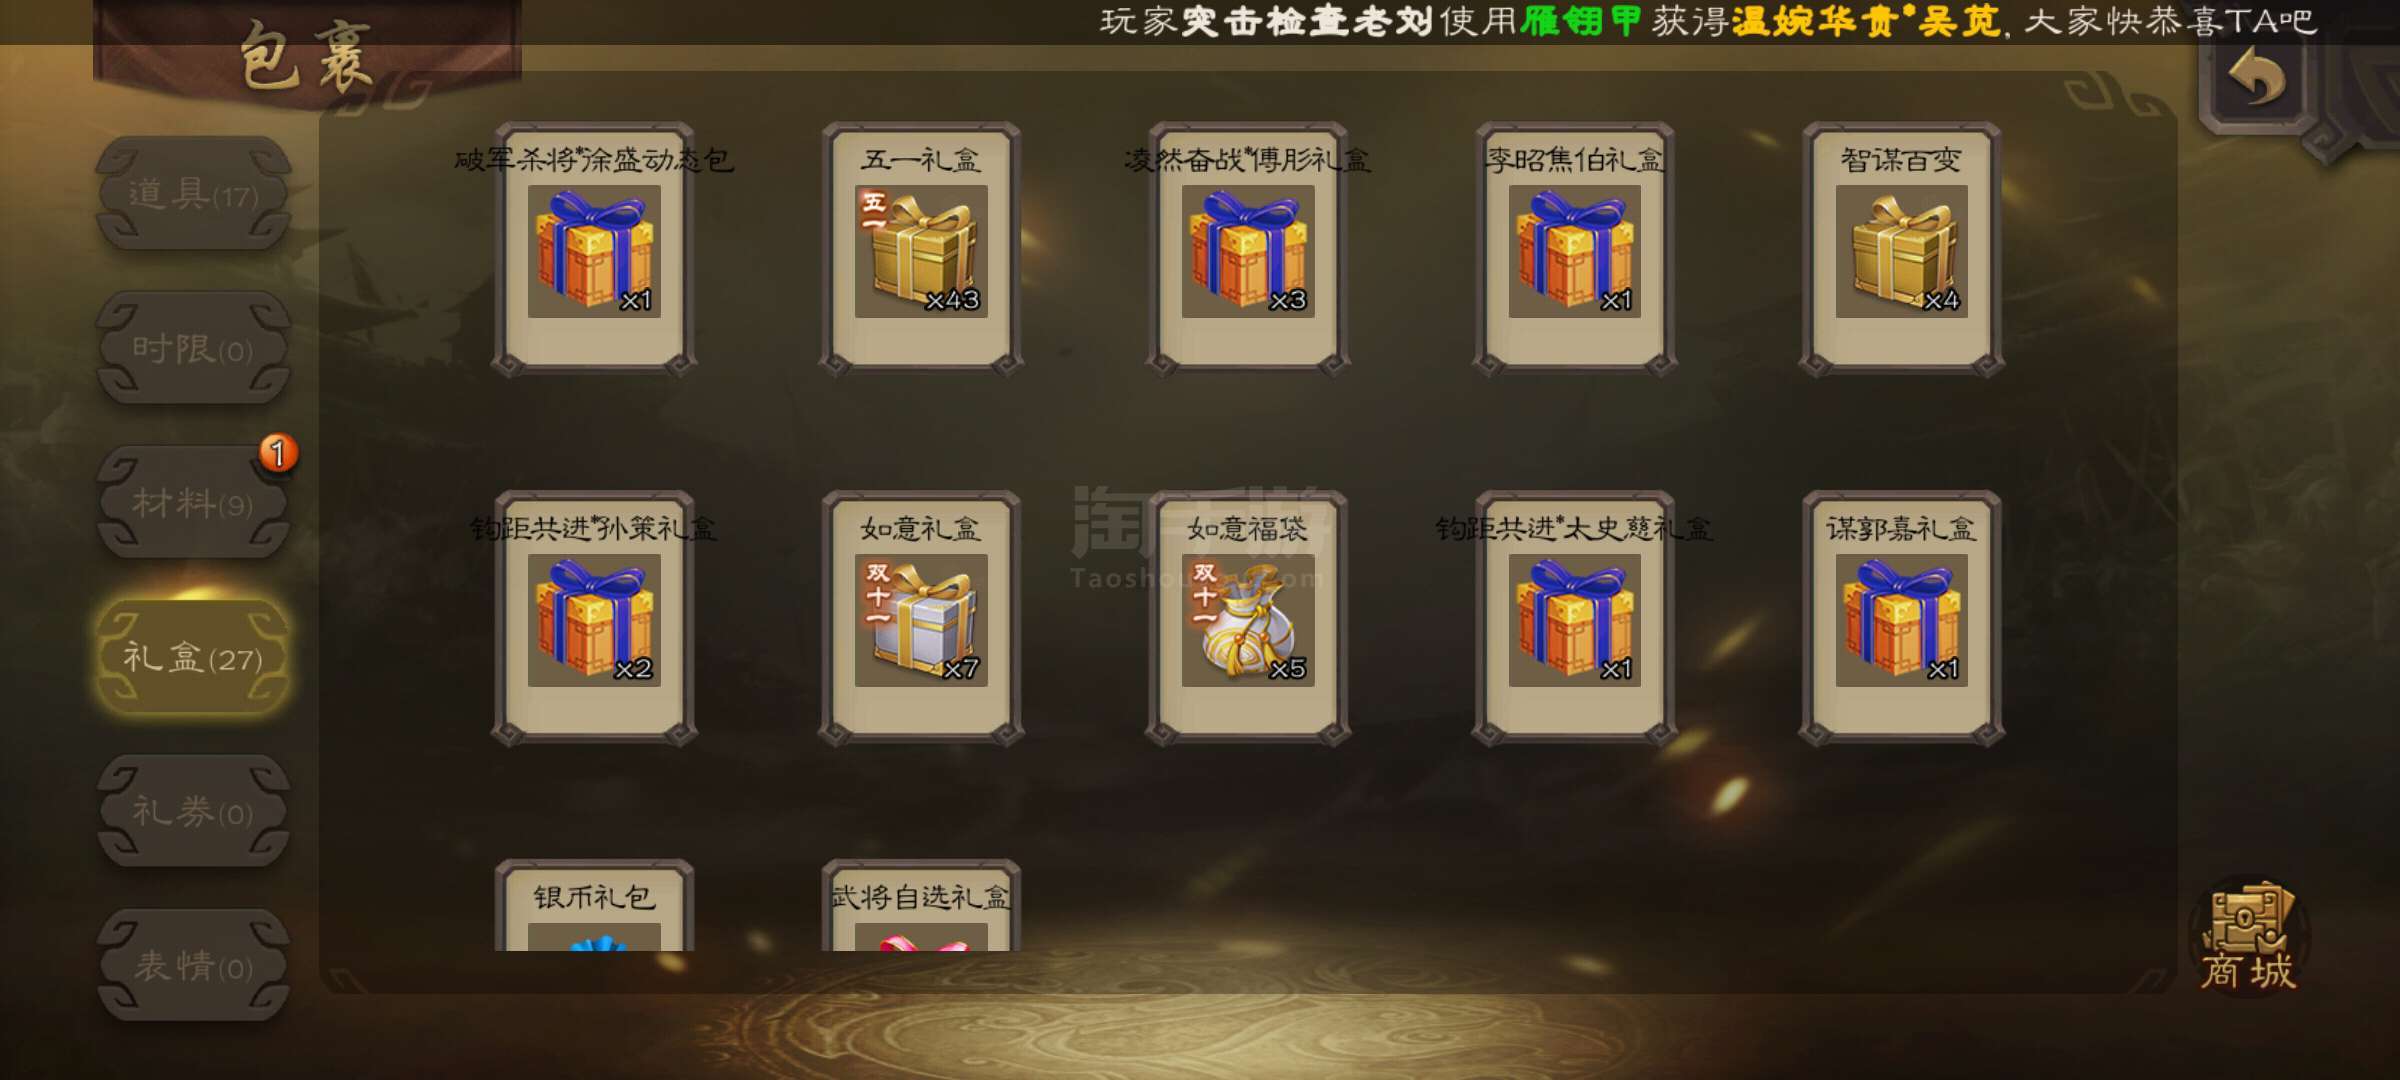The image size is (2400, 1080).
Task: Switch to the 道具(17) tab
Action: pos(193,194)
